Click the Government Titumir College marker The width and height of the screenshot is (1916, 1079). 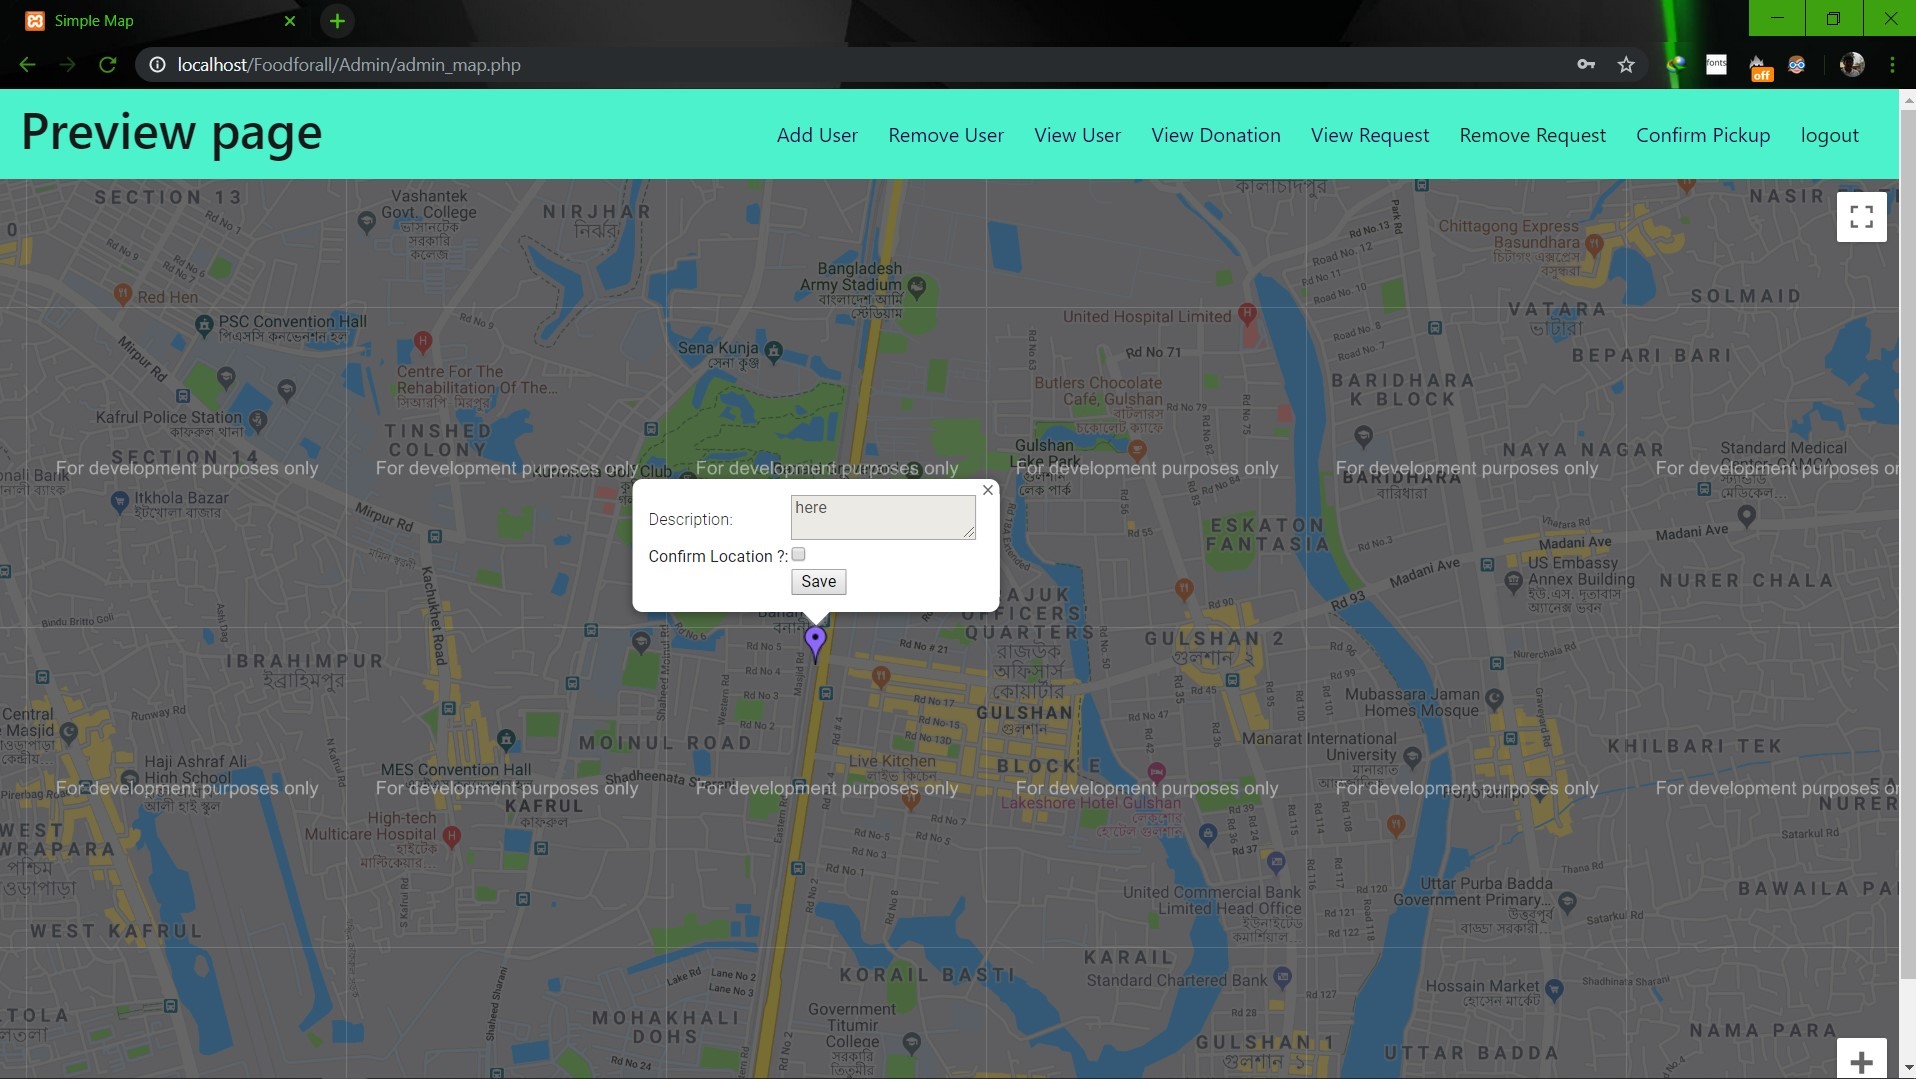[x=911, y=1042]
